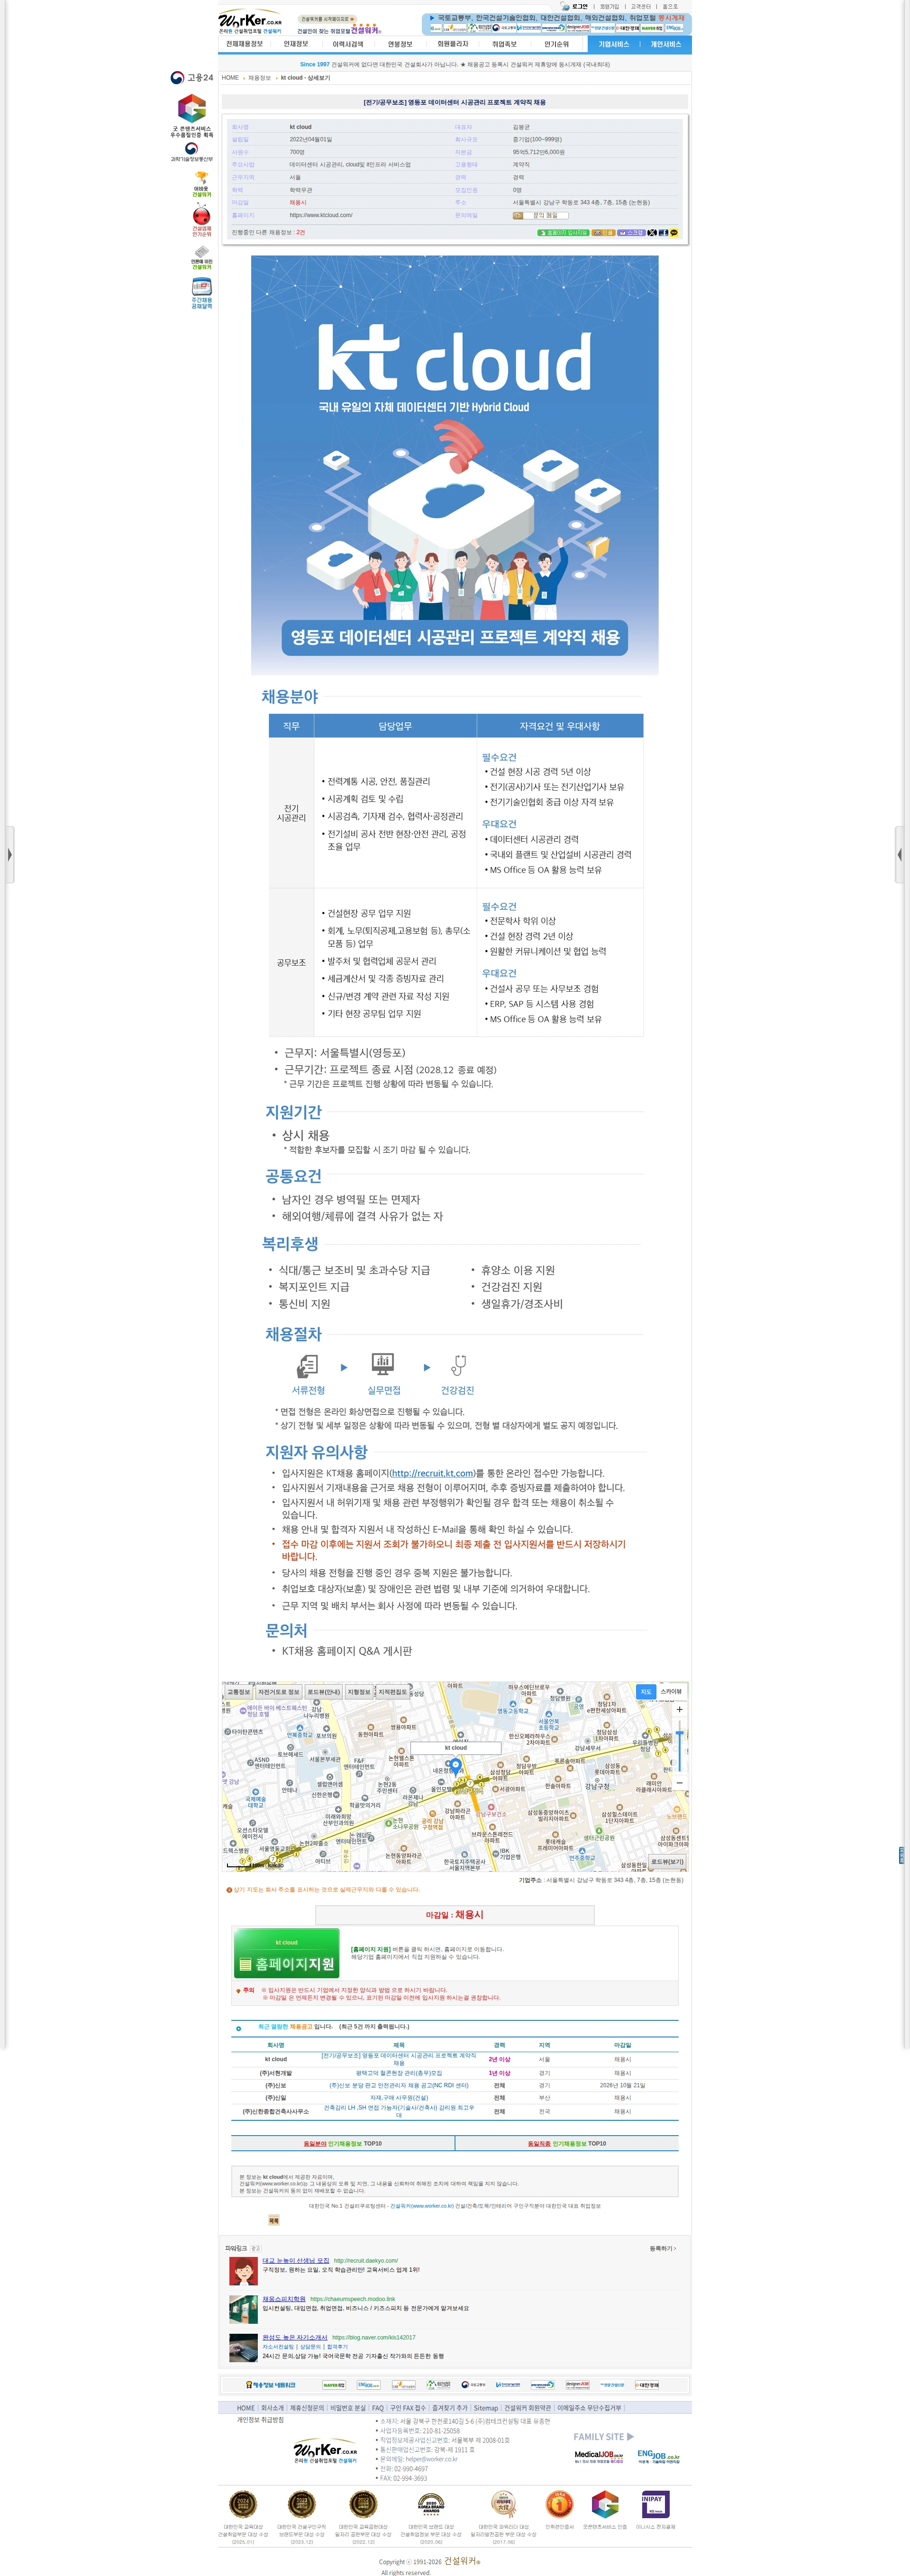Switch to the 개인서비스 tab

tap(666, 44)
